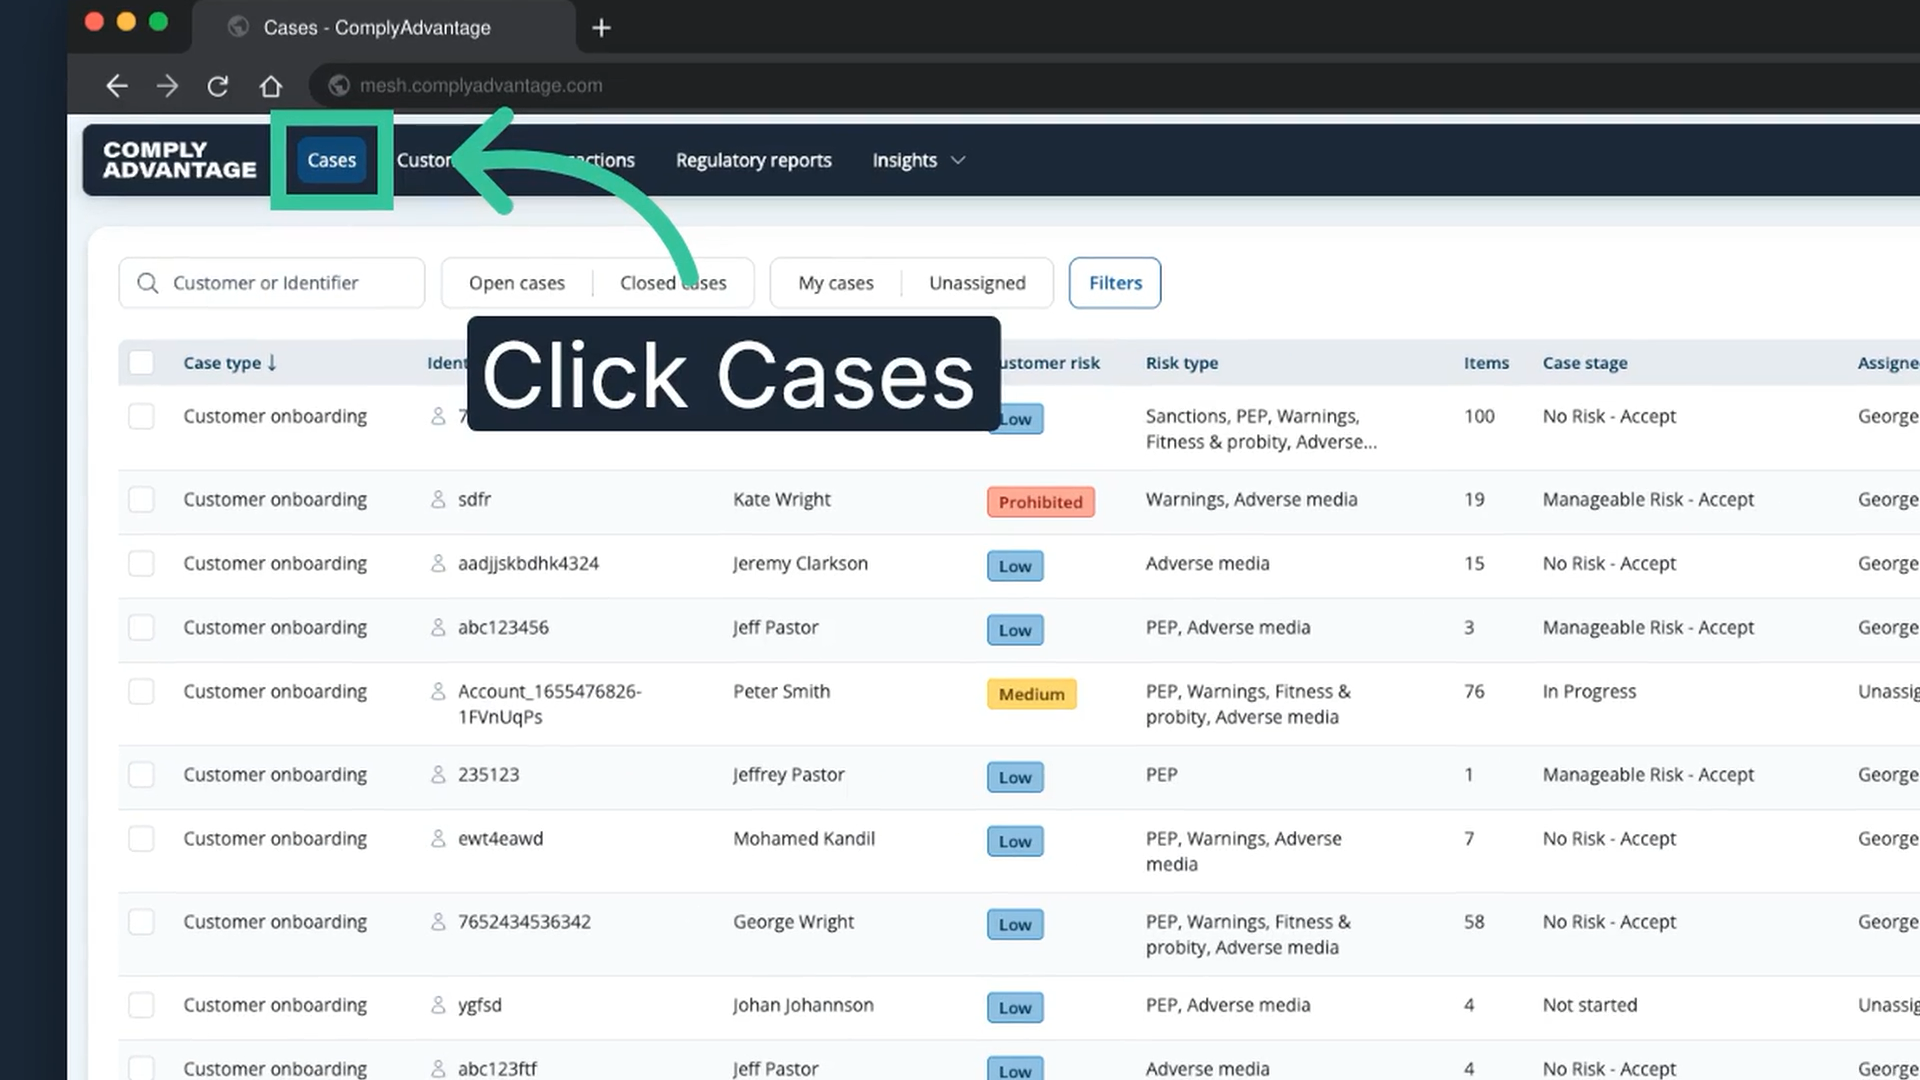The height and width of the screenshot is (1080, 1920).
Task: Click the Customer or Identifier search field
Action: [x=272, y=283]
